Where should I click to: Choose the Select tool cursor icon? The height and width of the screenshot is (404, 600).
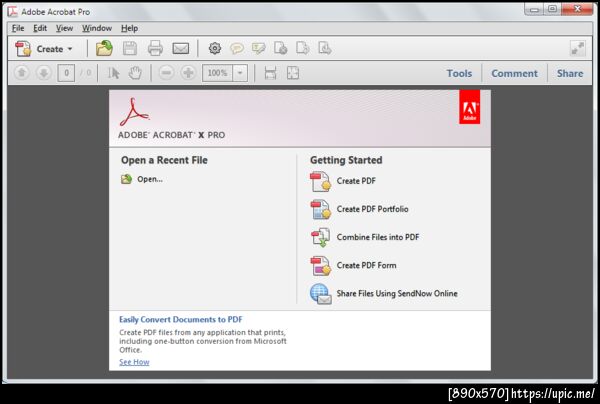point(113,73)
